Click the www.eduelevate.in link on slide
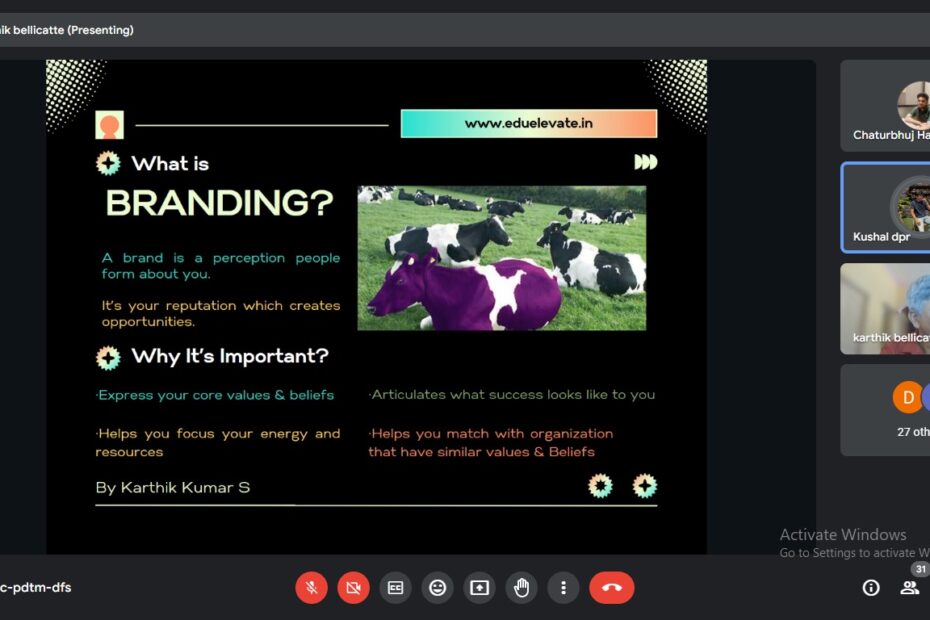Viewport: 930px width, 620px height. [x=528, y=123]
